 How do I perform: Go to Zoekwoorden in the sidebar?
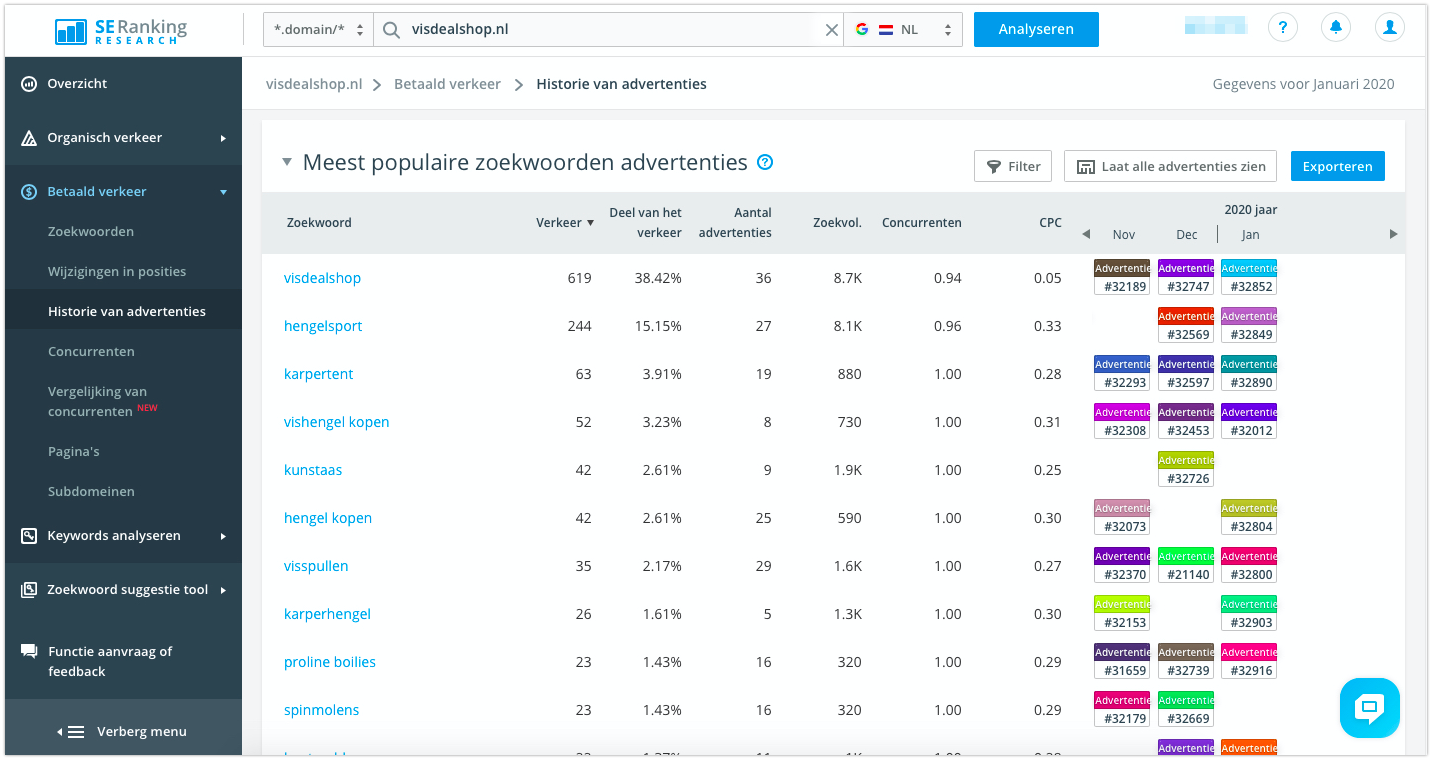coord(91,232)
